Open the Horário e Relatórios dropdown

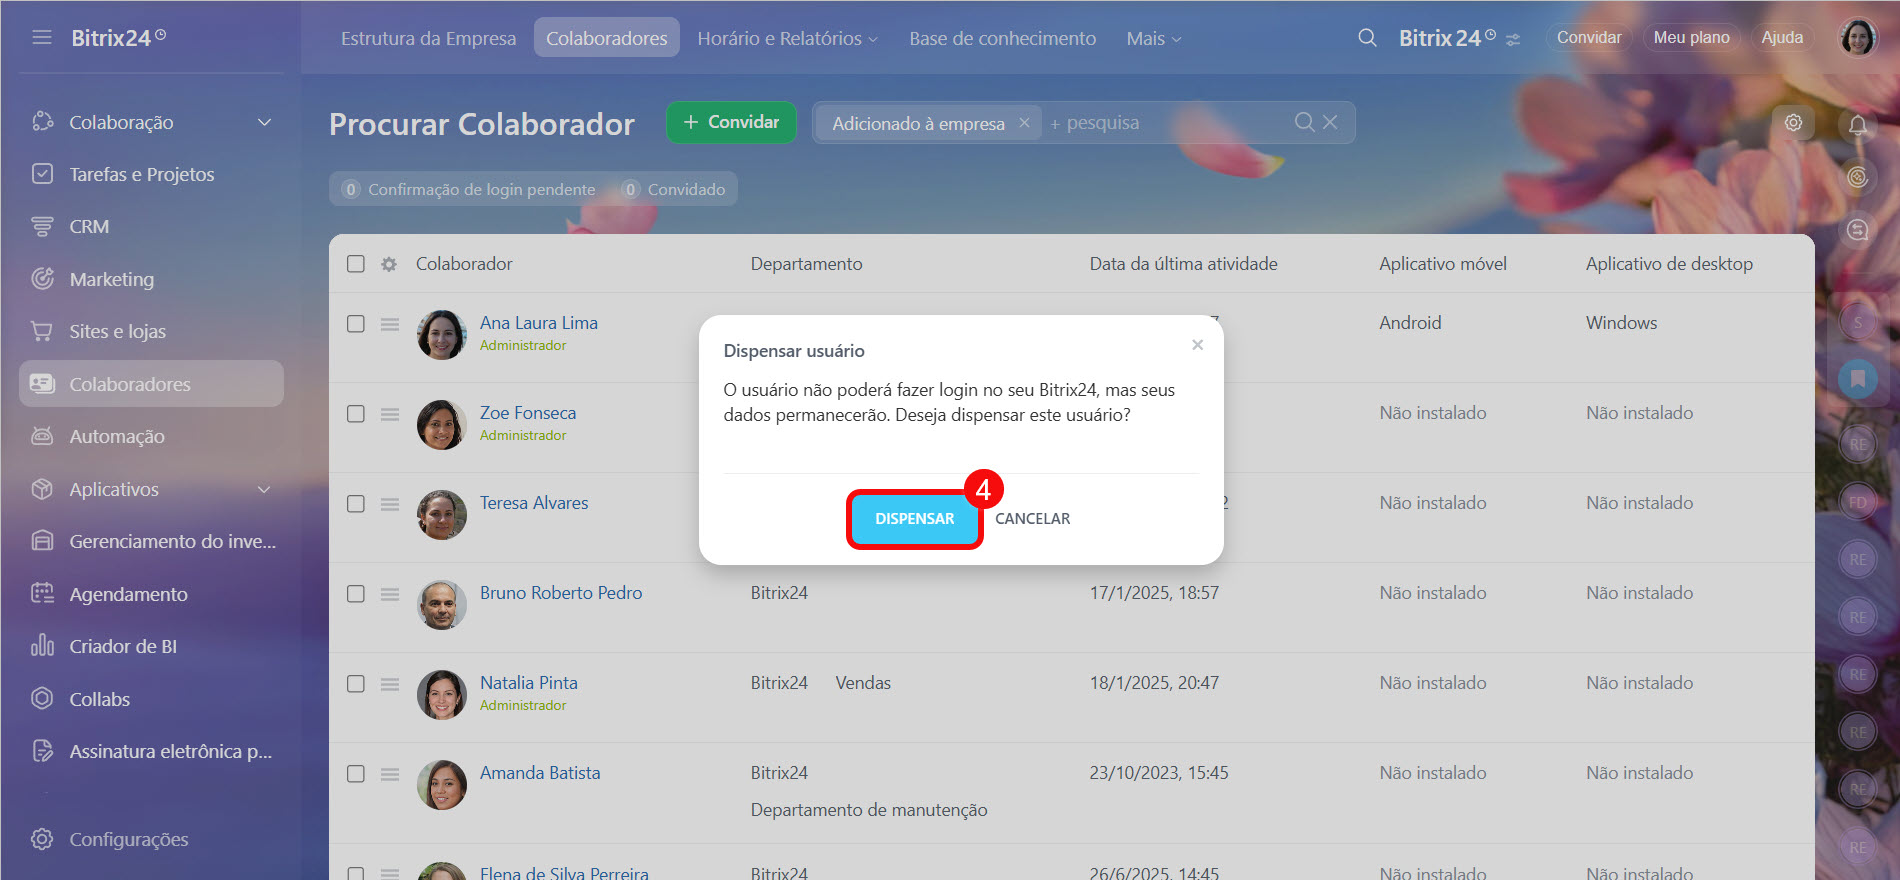[788, 38]
